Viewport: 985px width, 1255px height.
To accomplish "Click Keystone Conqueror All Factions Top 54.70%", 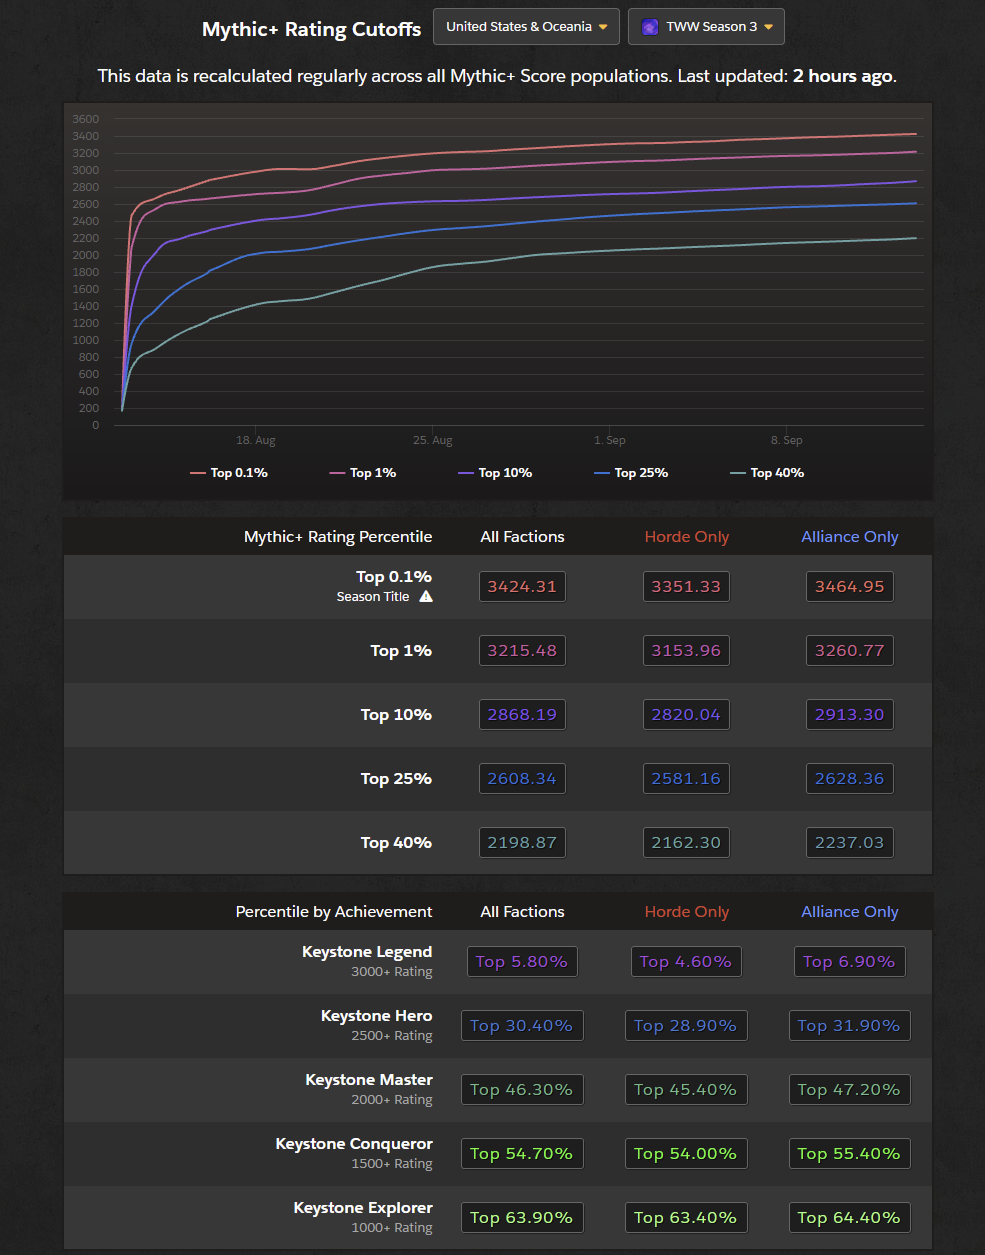I will pyautogui.click(x=522, y=1154).
